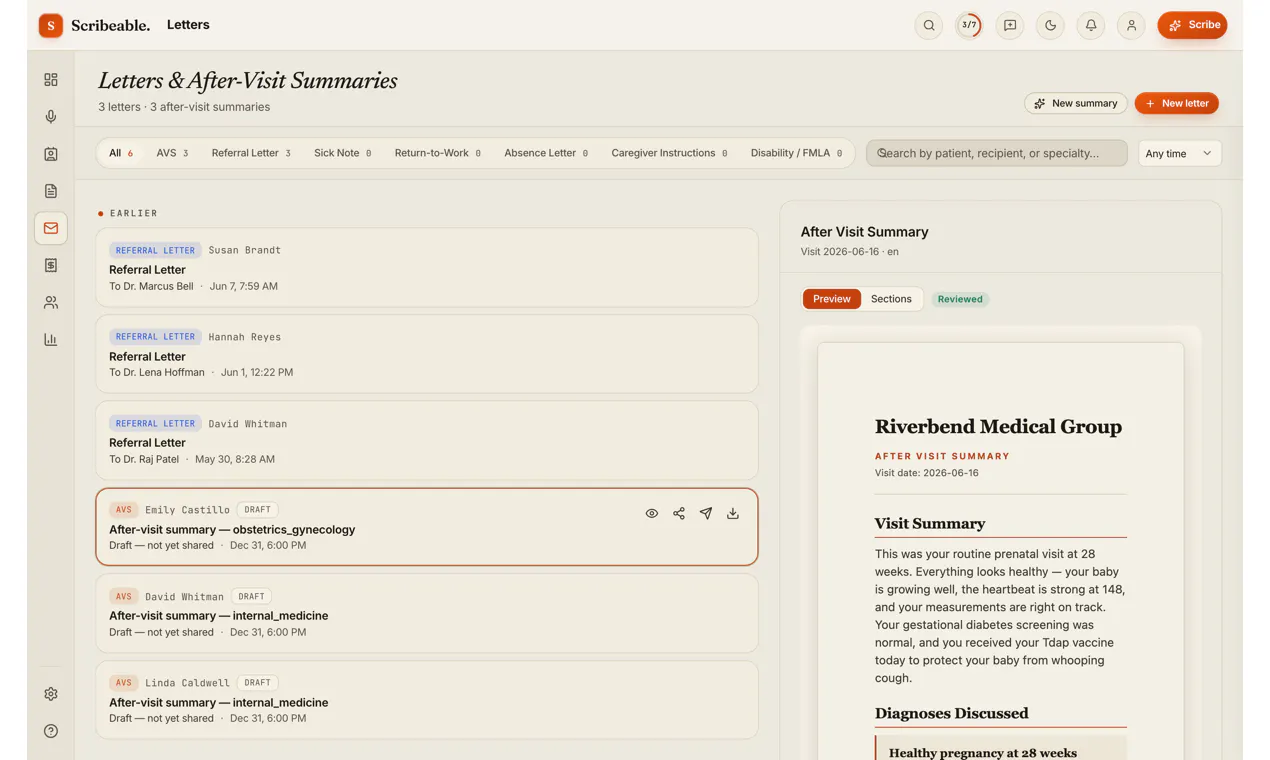
Task: Open the help question mark icon
Action: point(51,731)
